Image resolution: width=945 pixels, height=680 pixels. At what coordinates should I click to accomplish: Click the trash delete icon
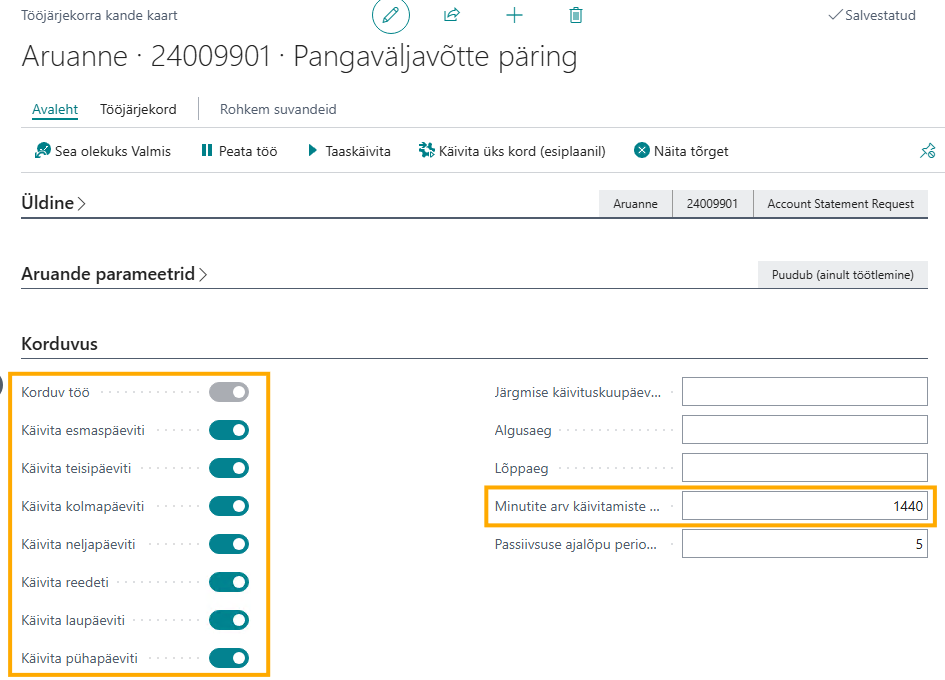pyautogui.click(x=576, y=15)
